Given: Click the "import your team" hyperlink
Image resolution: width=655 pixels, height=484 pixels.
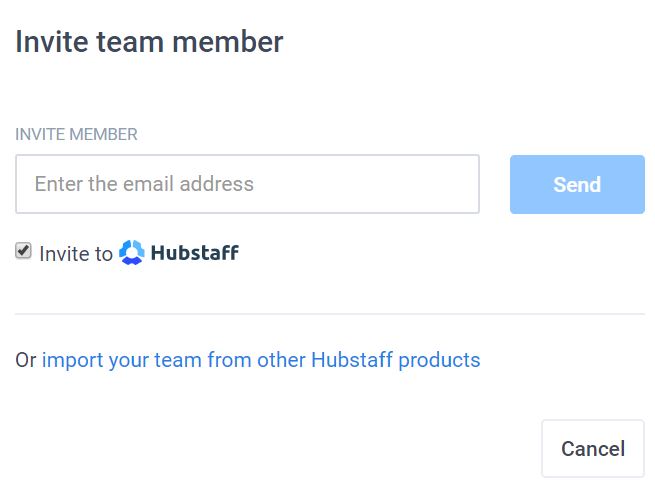Looking at the screenshot, I should (x=122, y=360).
